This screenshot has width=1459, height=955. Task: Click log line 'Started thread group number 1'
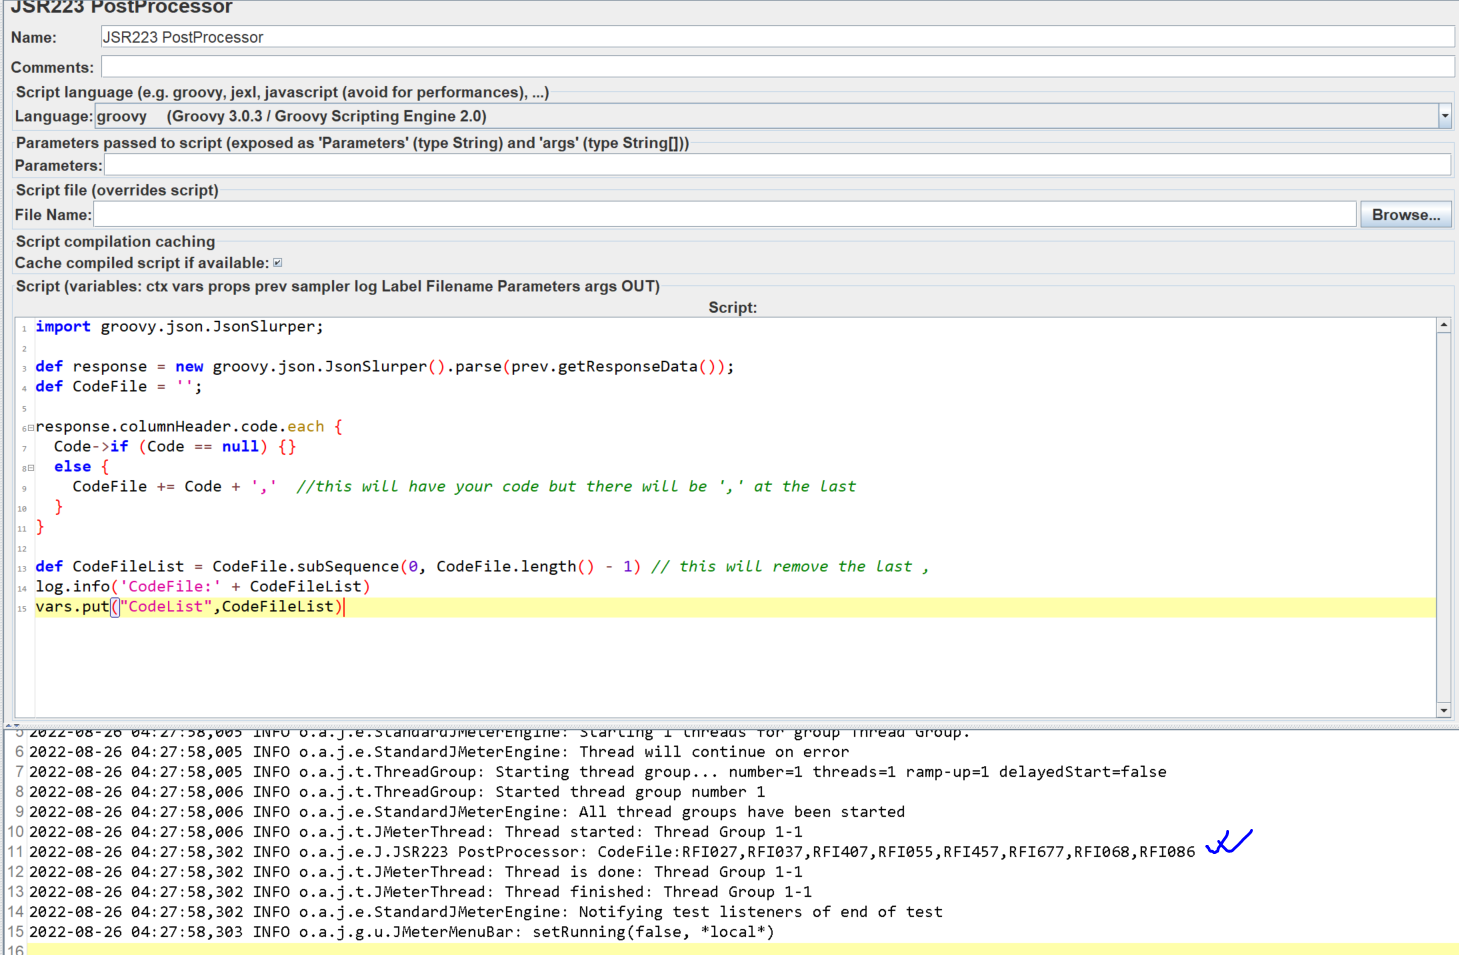click(x=397, y=792)
